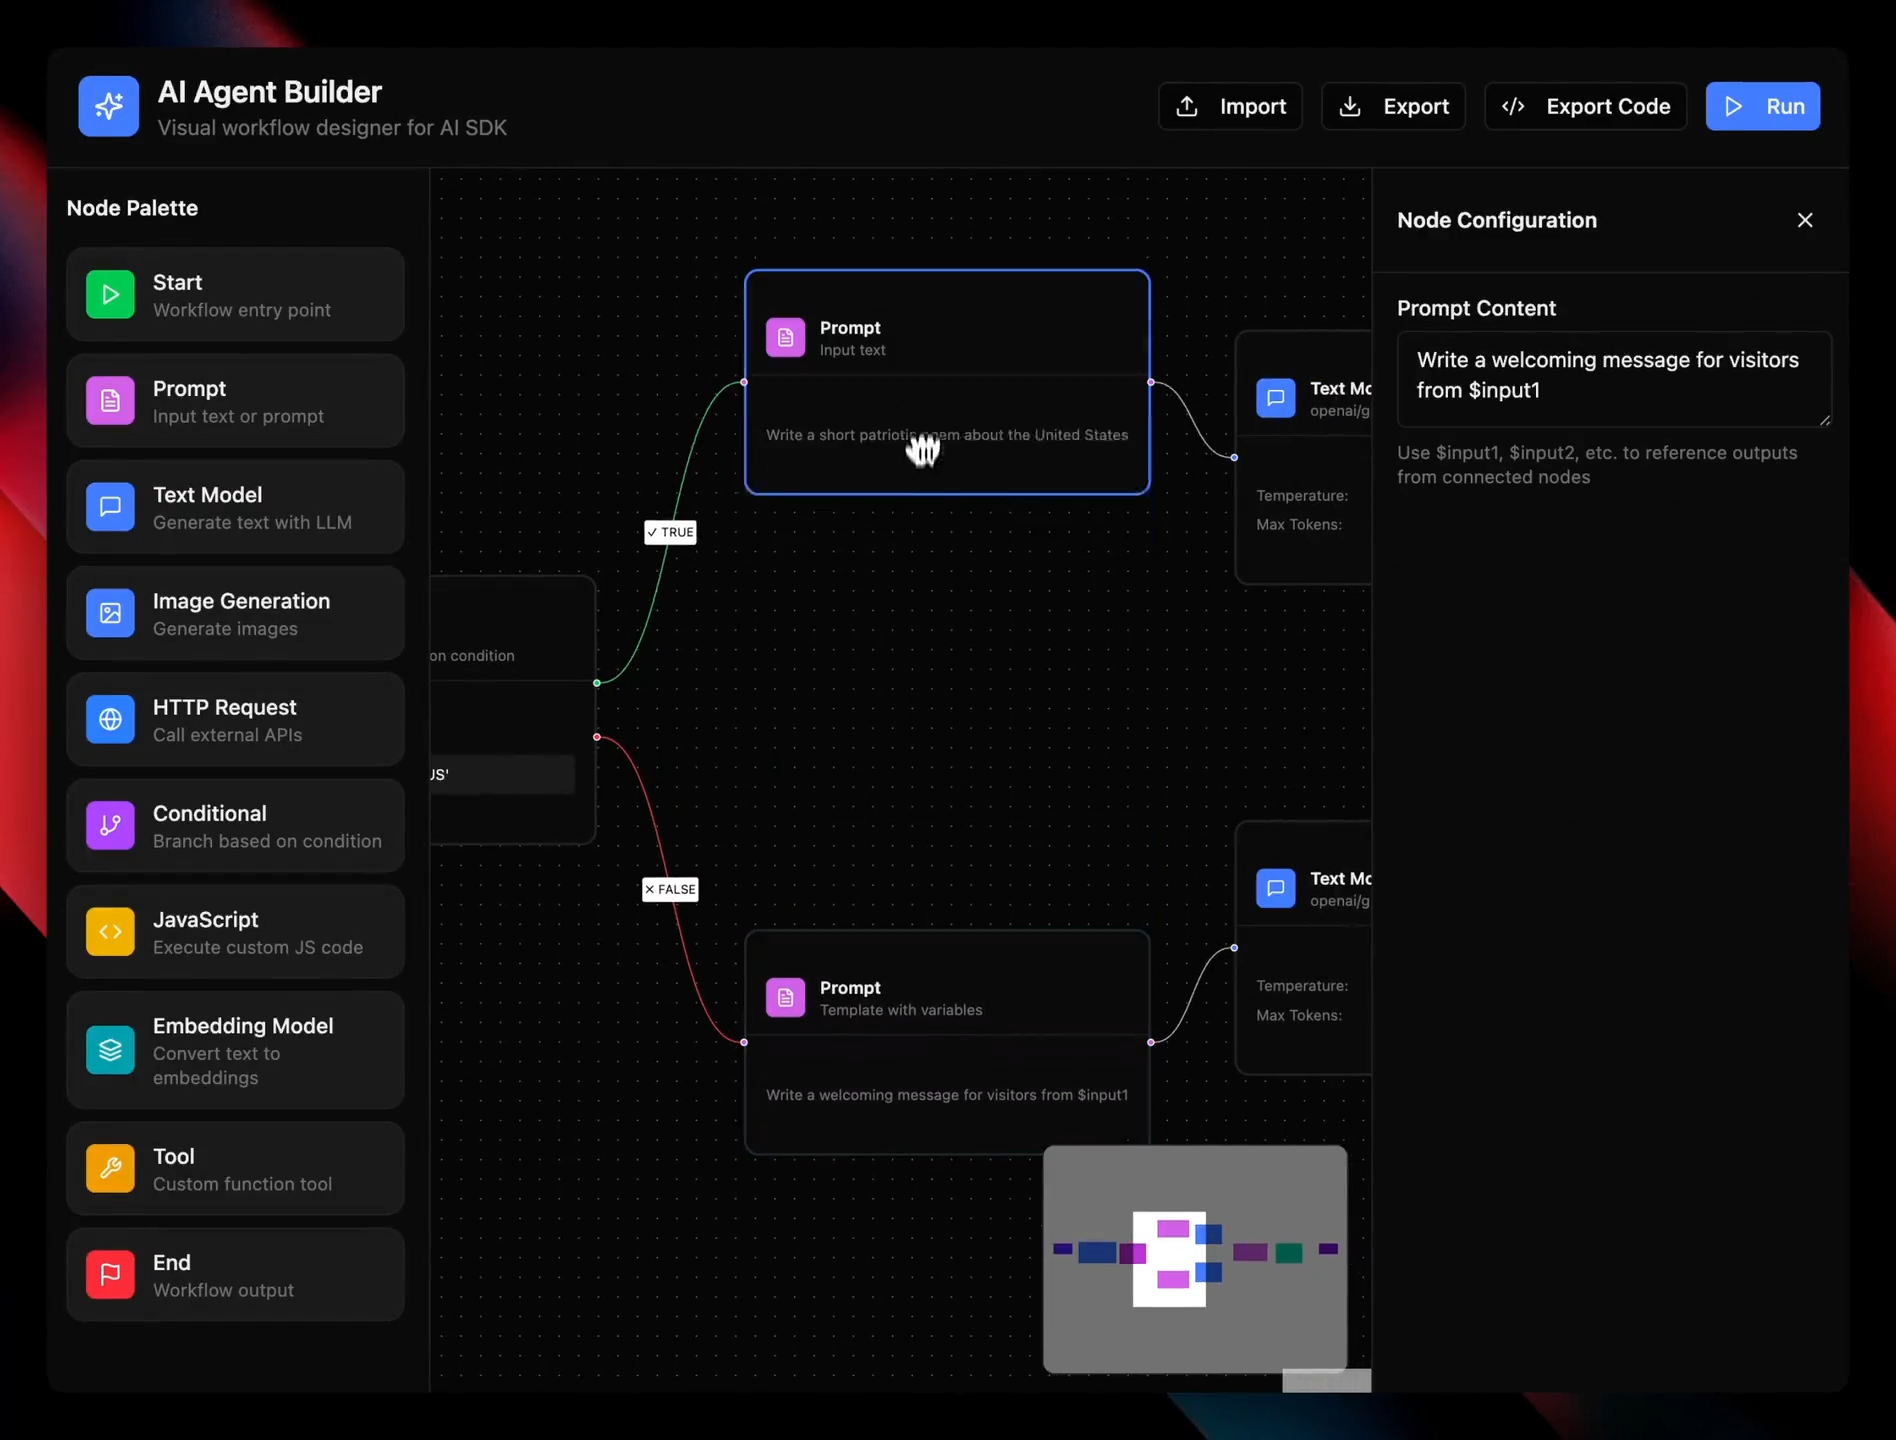The height and width of the screenshot is (1440, 1896).
Task: Click the icon of the selected 'Input text' Prompt node
Action: point(785,337)
